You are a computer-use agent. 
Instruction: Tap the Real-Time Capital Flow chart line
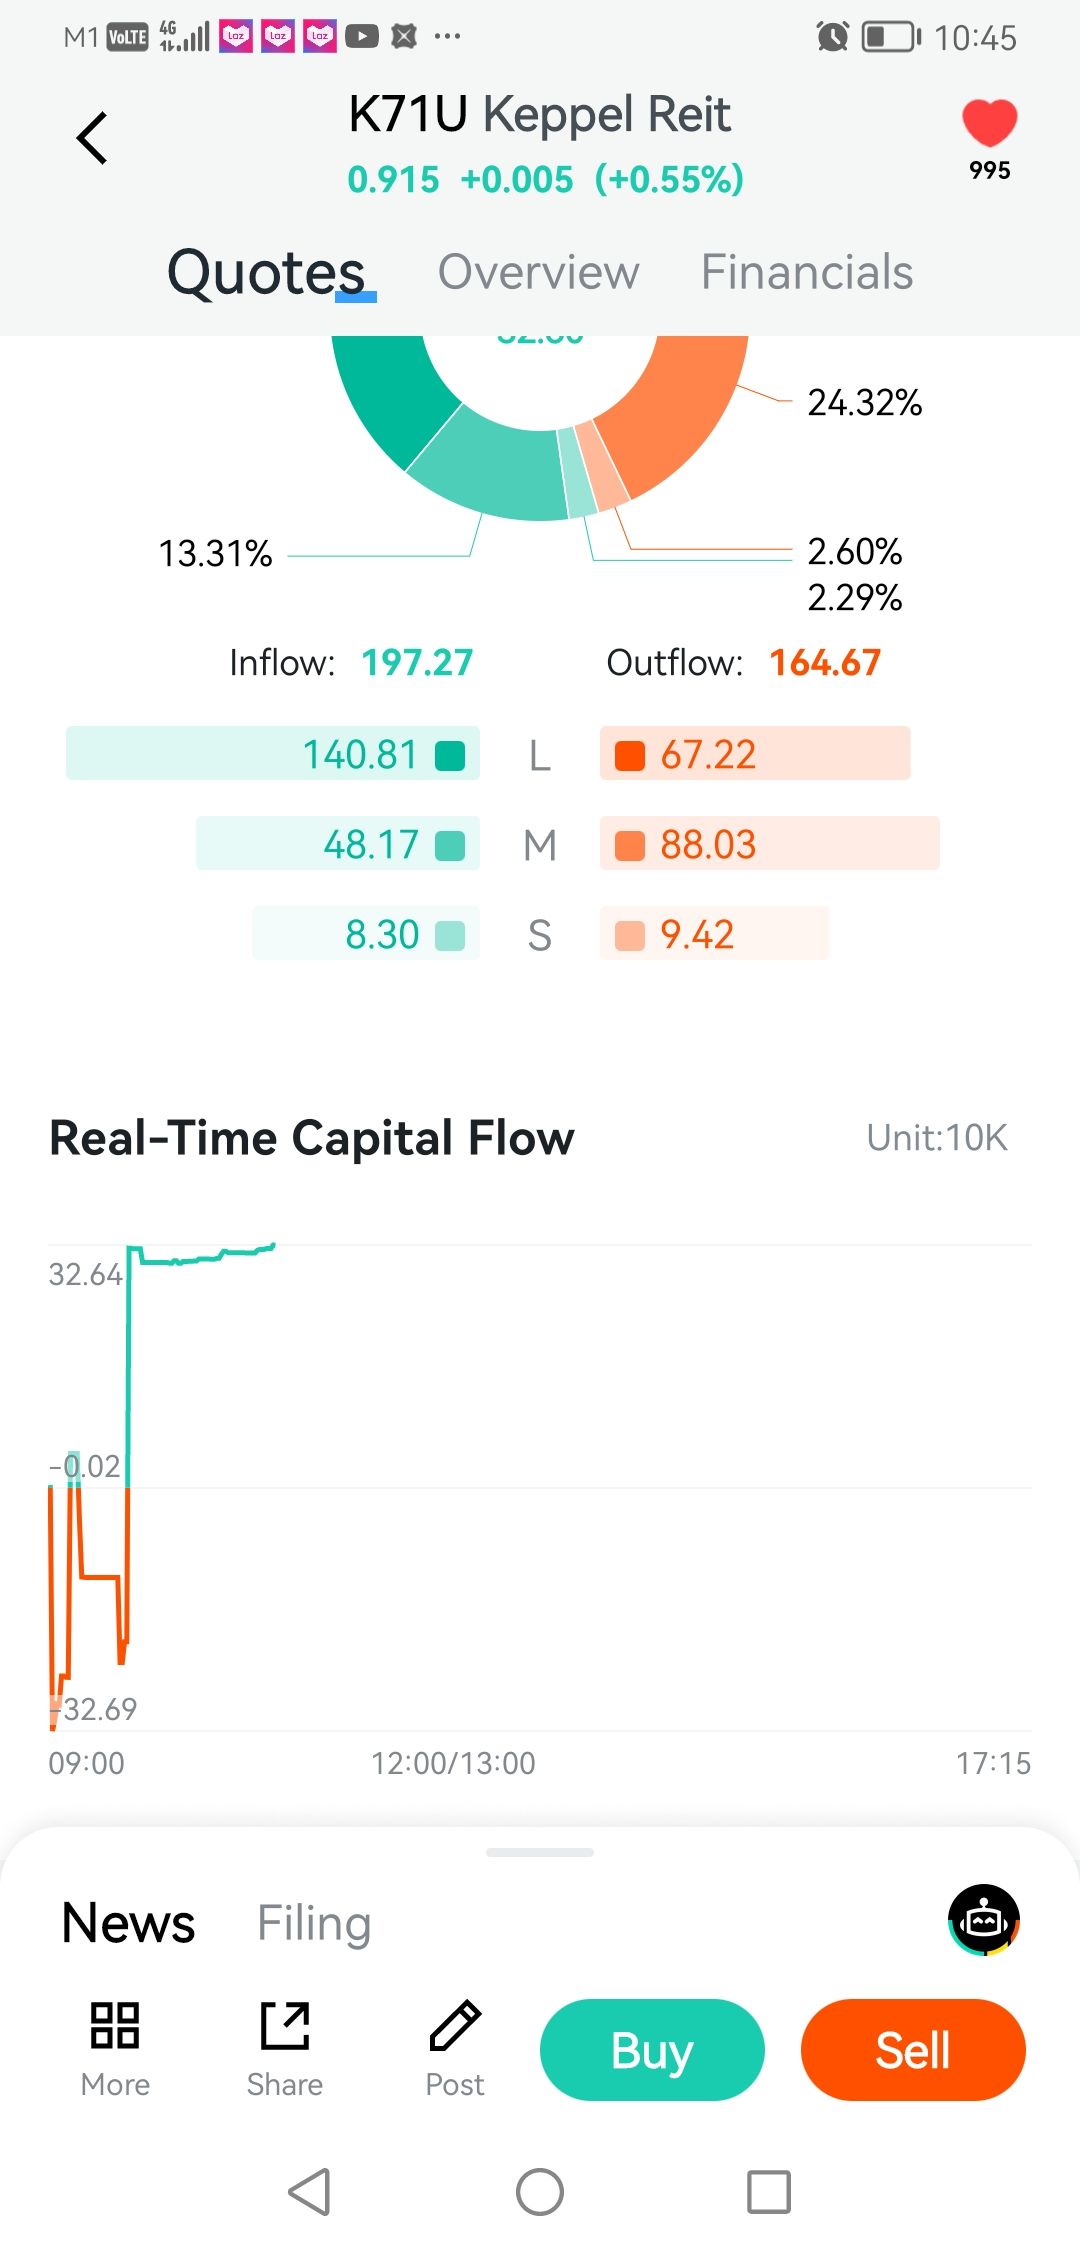(200, 1258)
